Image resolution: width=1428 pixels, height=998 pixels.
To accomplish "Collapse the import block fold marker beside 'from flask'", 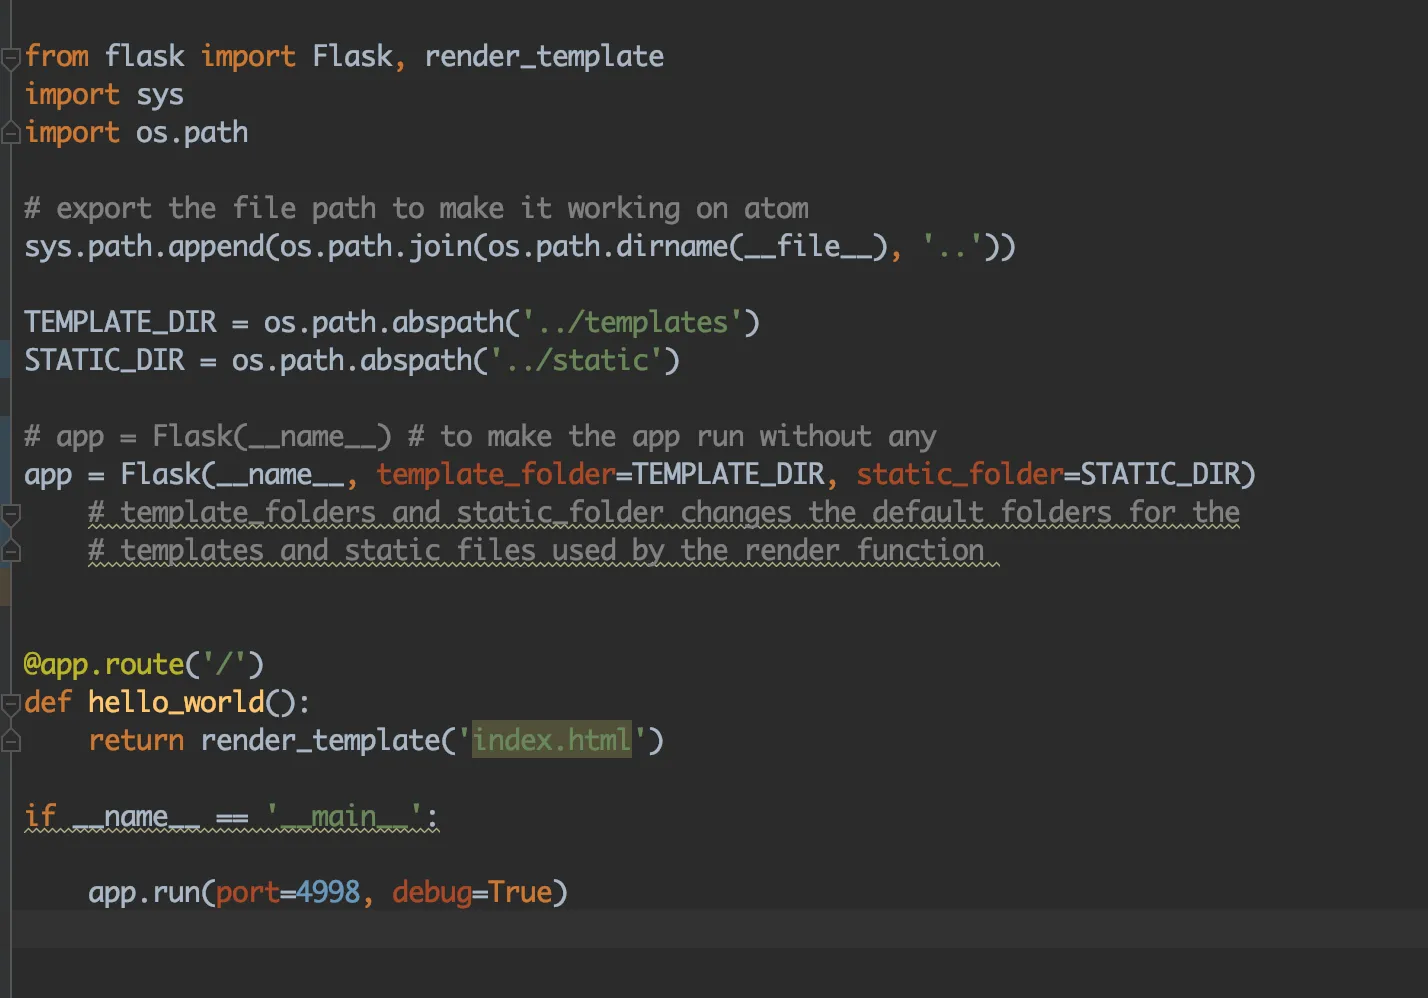I will [x=11, y=59].
